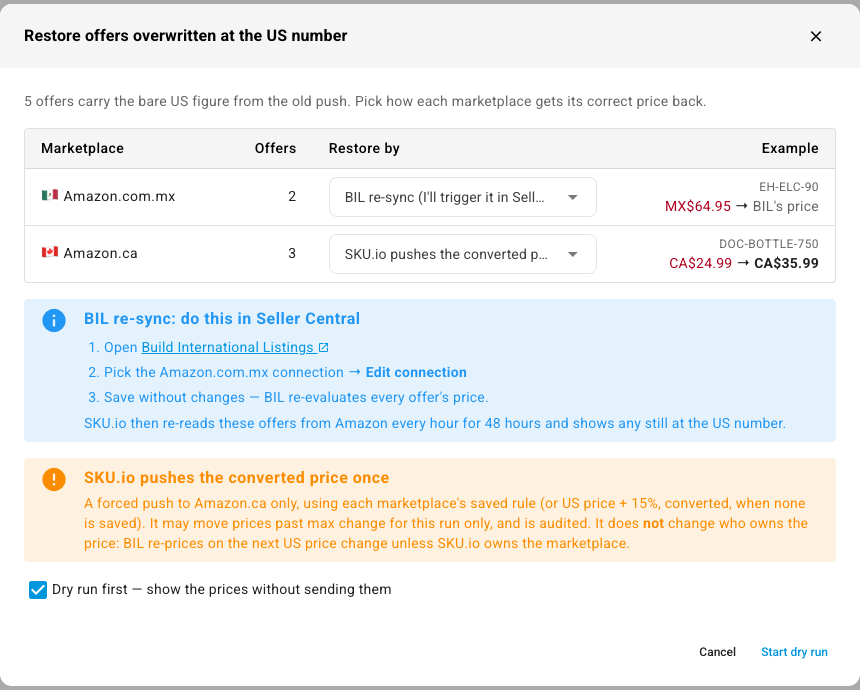The height and width of the screenshot is (690, 860).
Task: Click the CA$35.99 converted price
Action: [786, 263]
